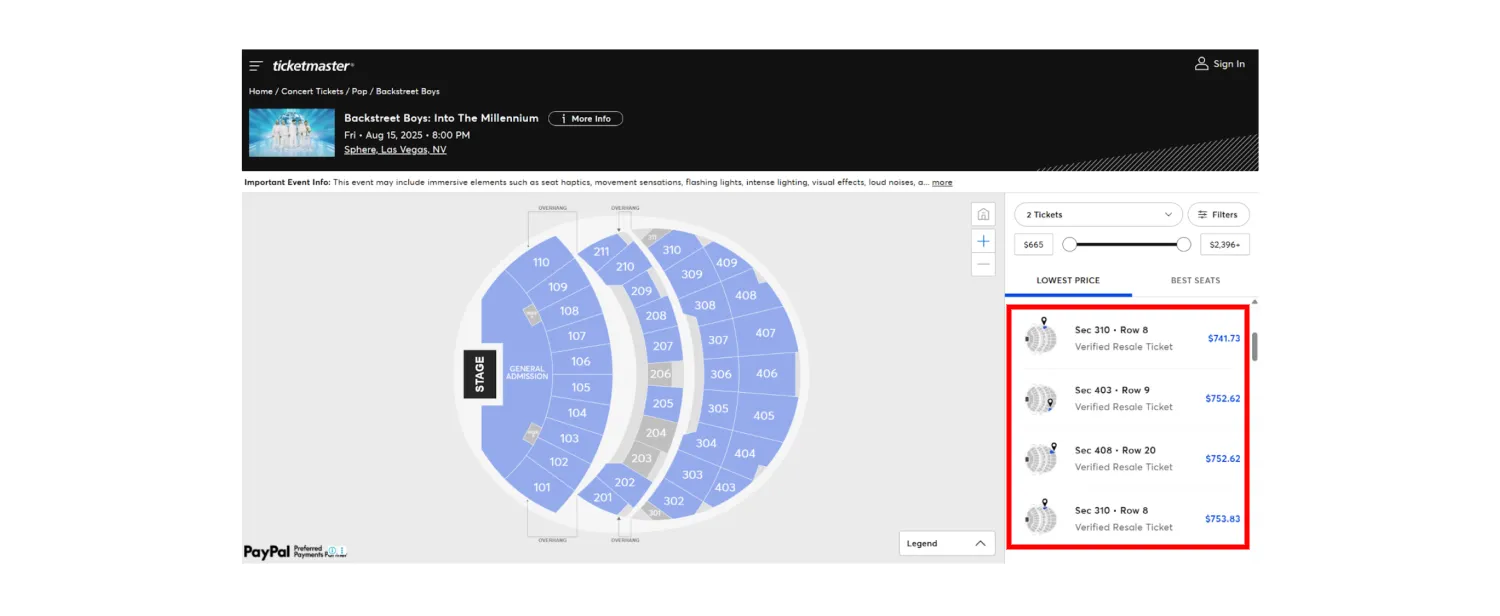Select Sec 408 Row 20 listing

[1129, 459]
